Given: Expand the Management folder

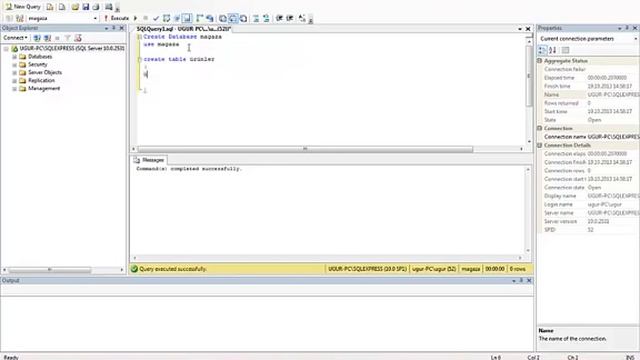Looking at the screenshot, I should pos(14,89).
